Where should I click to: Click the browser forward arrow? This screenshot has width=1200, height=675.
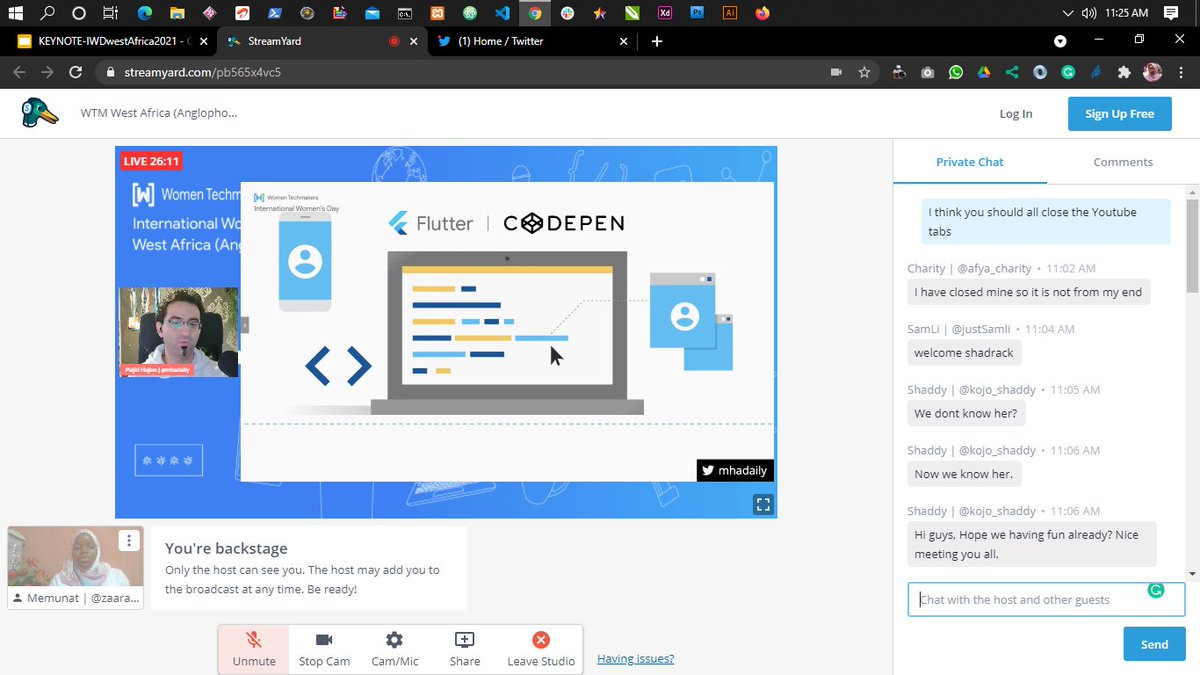pyautogui.click(x=47, y=73)
